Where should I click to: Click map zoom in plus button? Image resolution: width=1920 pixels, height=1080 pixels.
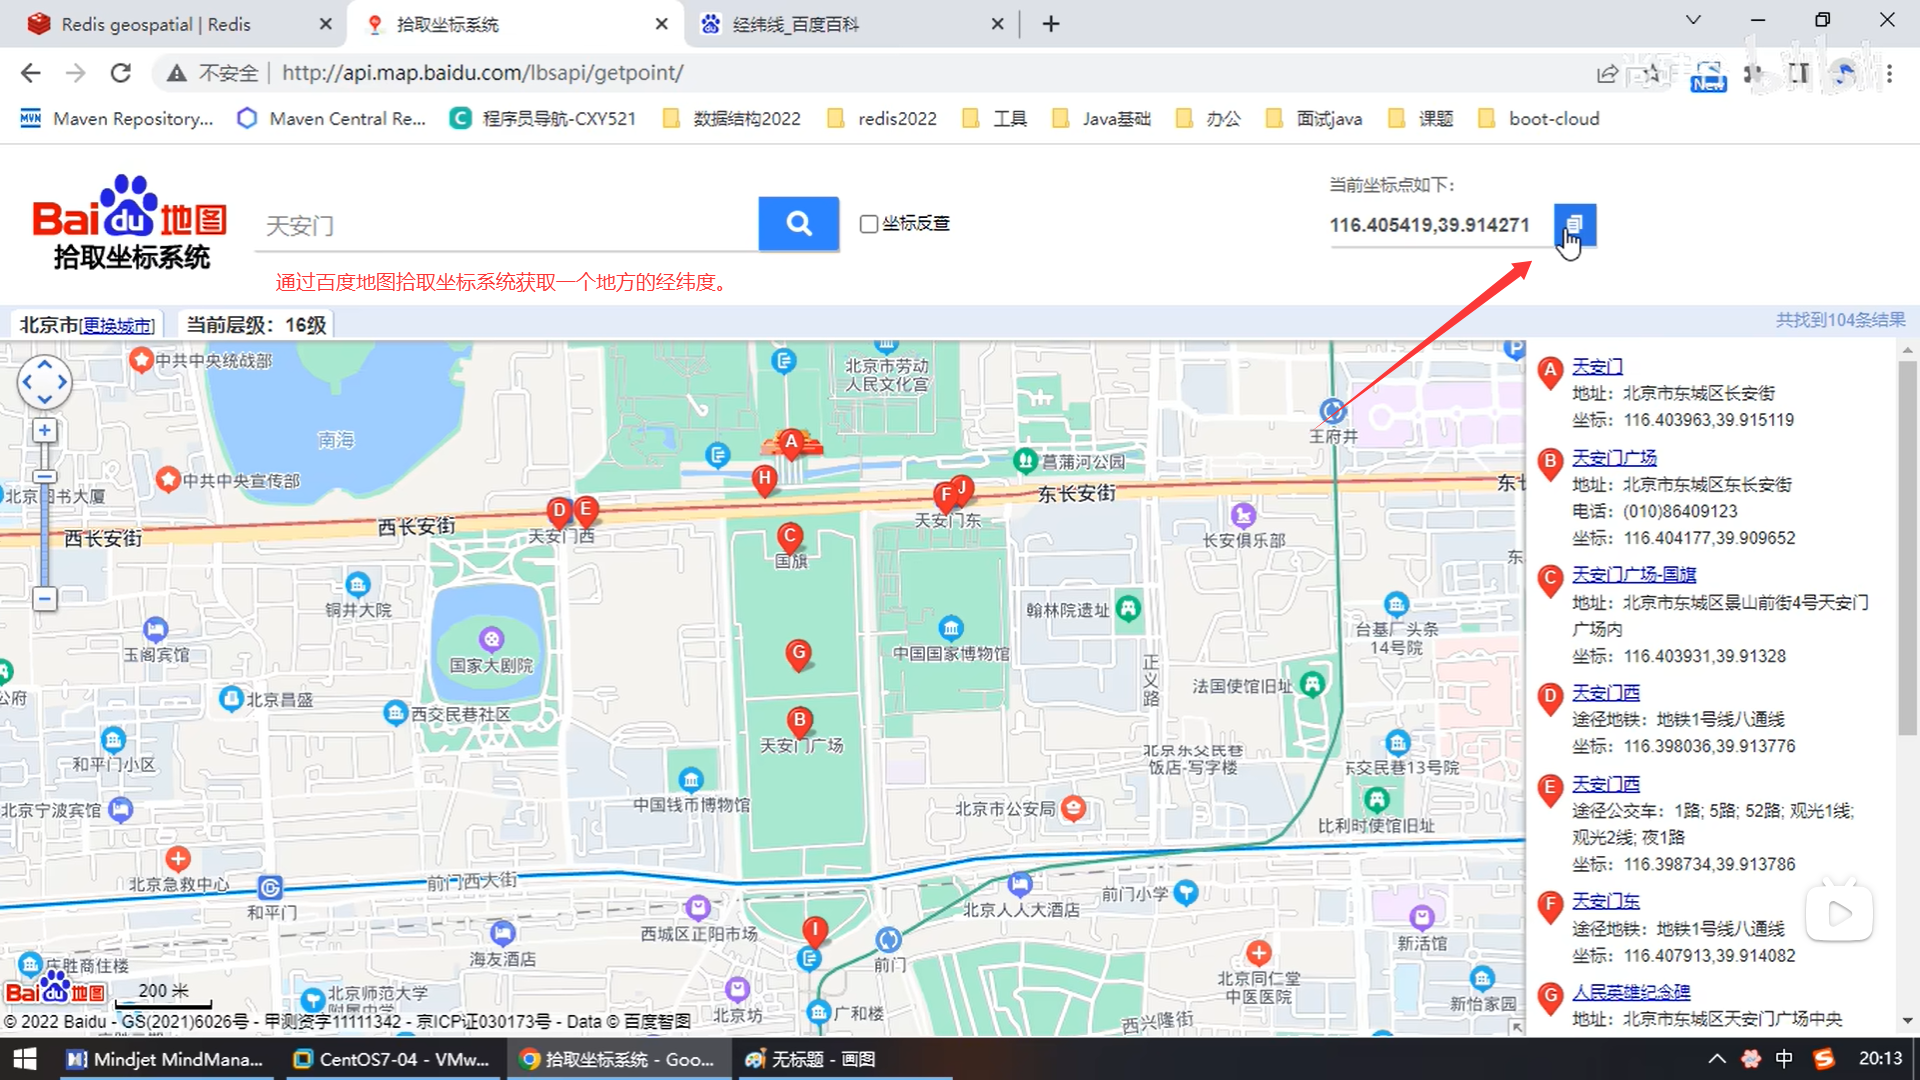pos(44,431)
